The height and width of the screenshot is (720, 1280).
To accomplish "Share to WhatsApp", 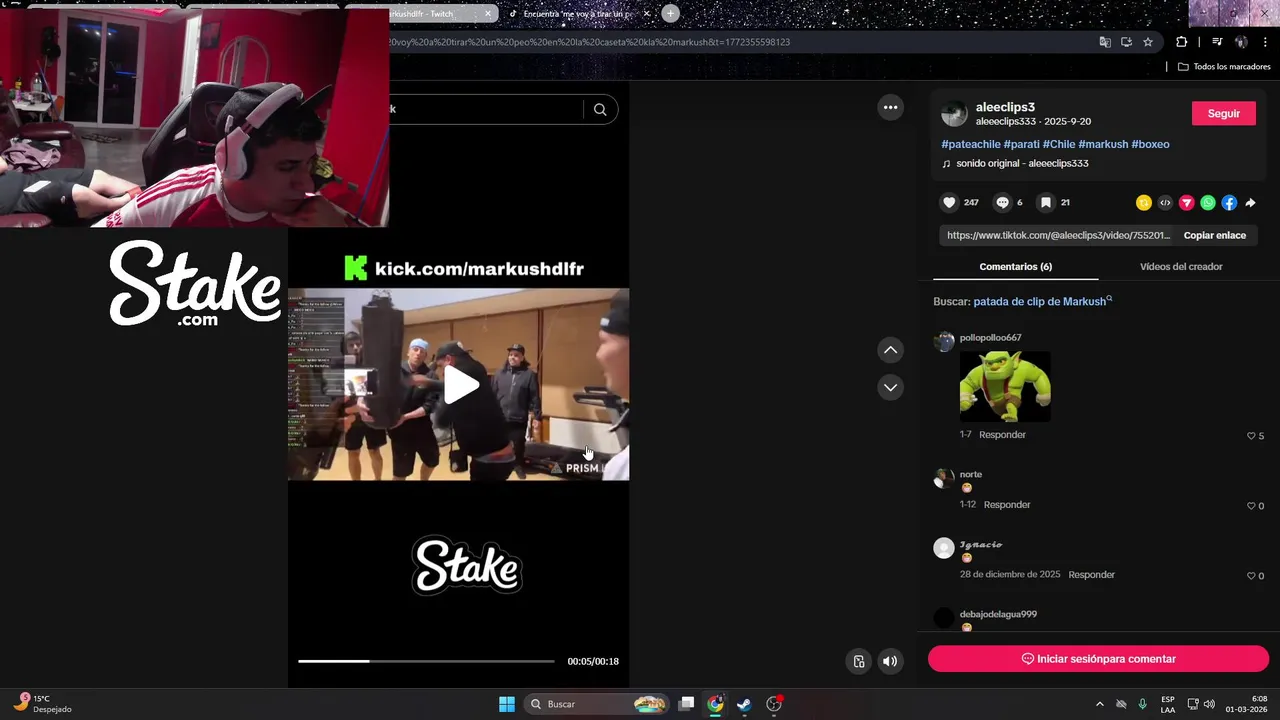I will point(1208,203).
